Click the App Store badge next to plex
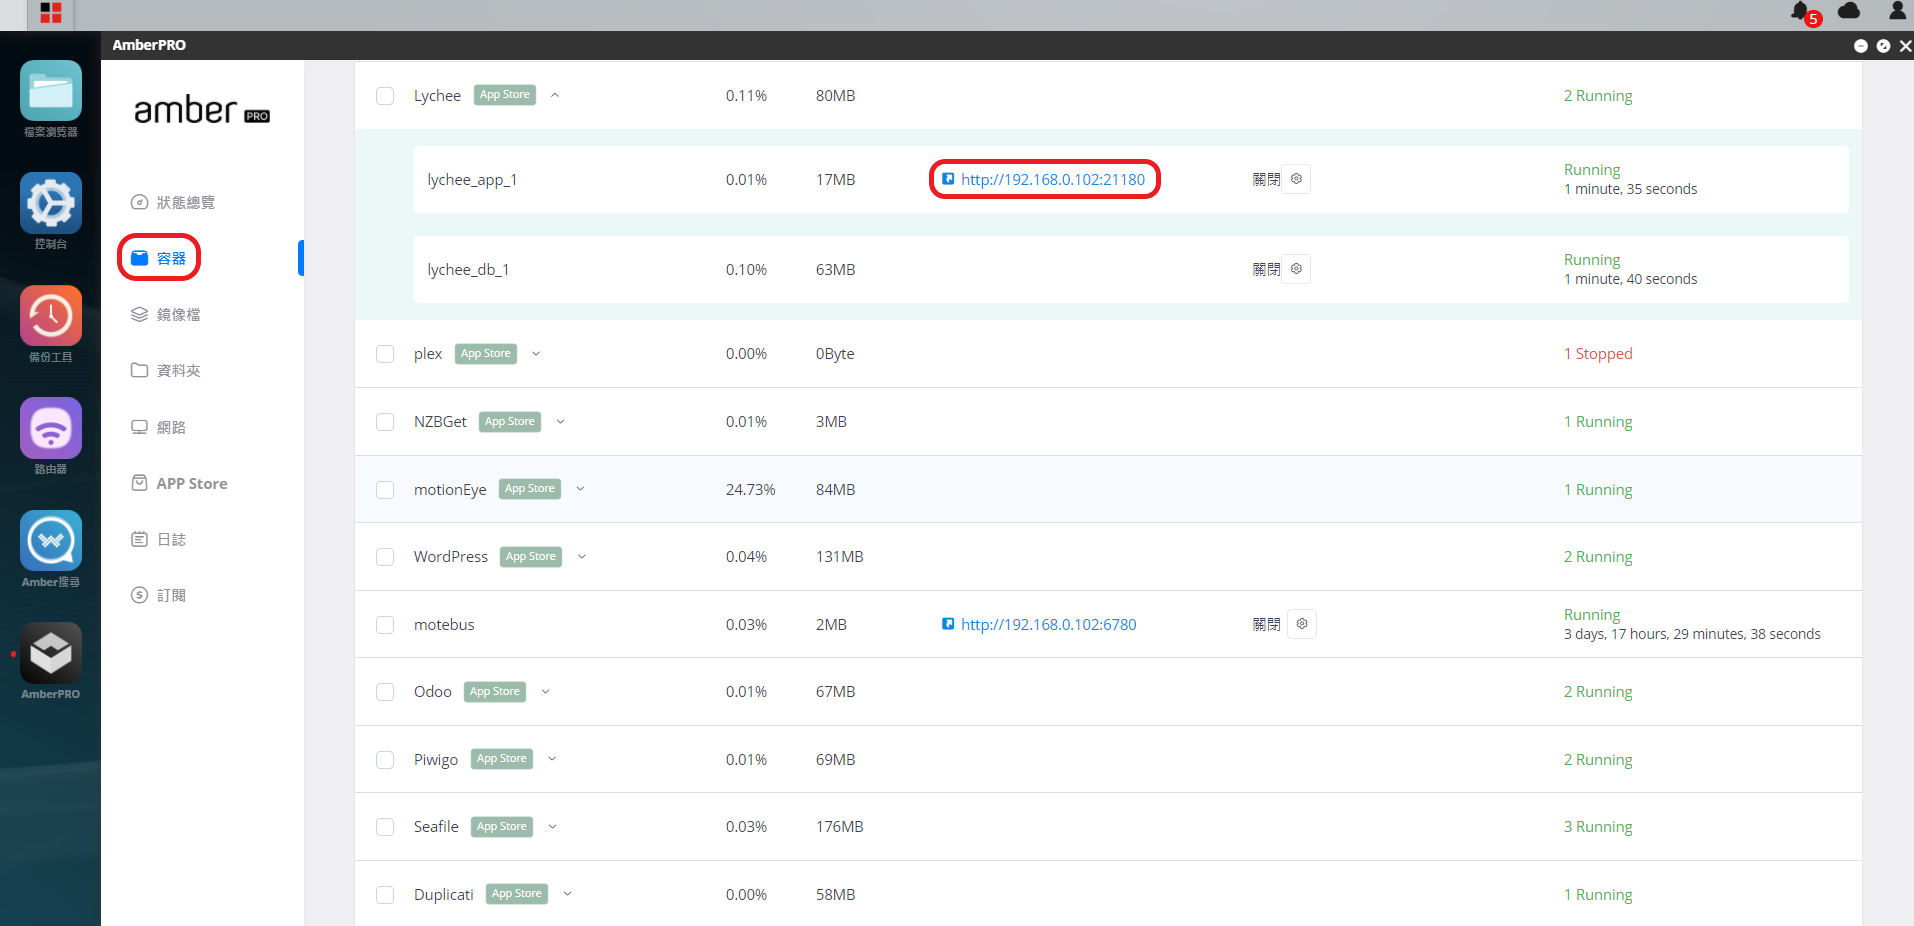This screenshot has width=1914, height=926. tap(486, 354)
